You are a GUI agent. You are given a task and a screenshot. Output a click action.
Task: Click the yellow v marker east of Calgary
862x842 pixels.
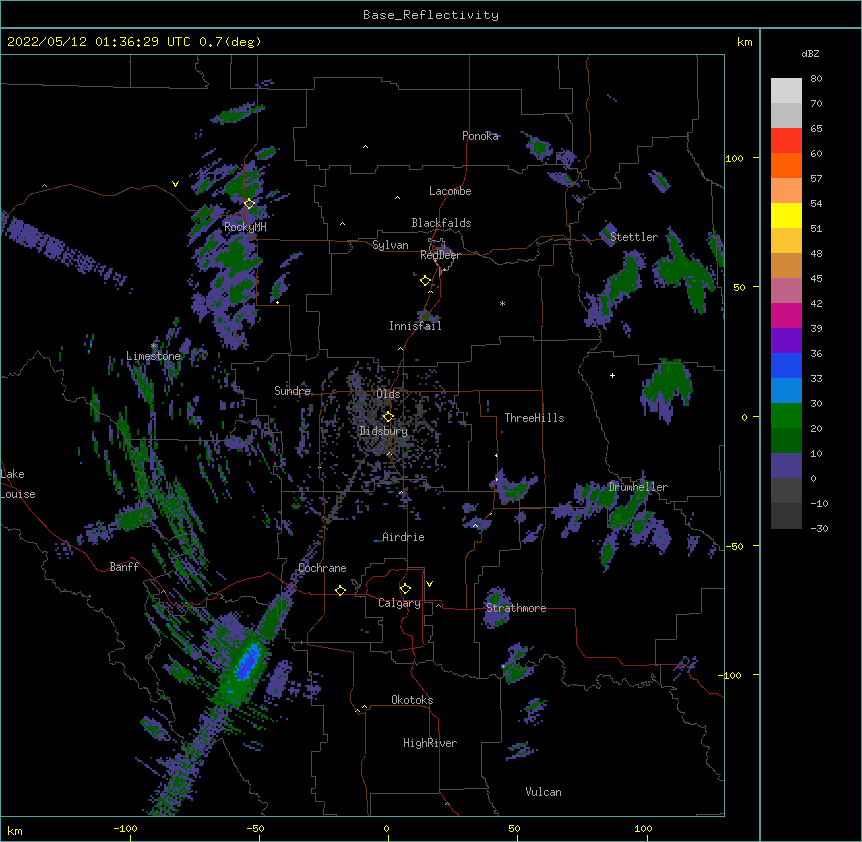(429, 584)
